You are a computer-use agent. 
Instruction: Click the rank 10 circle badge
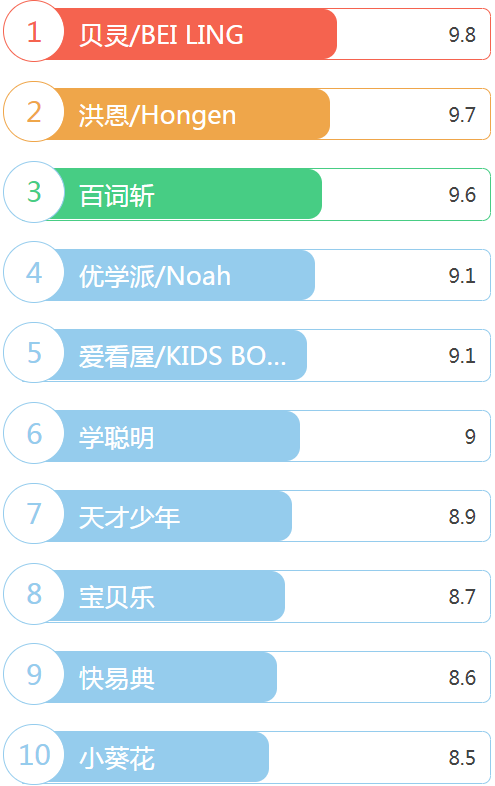[34, 755]
